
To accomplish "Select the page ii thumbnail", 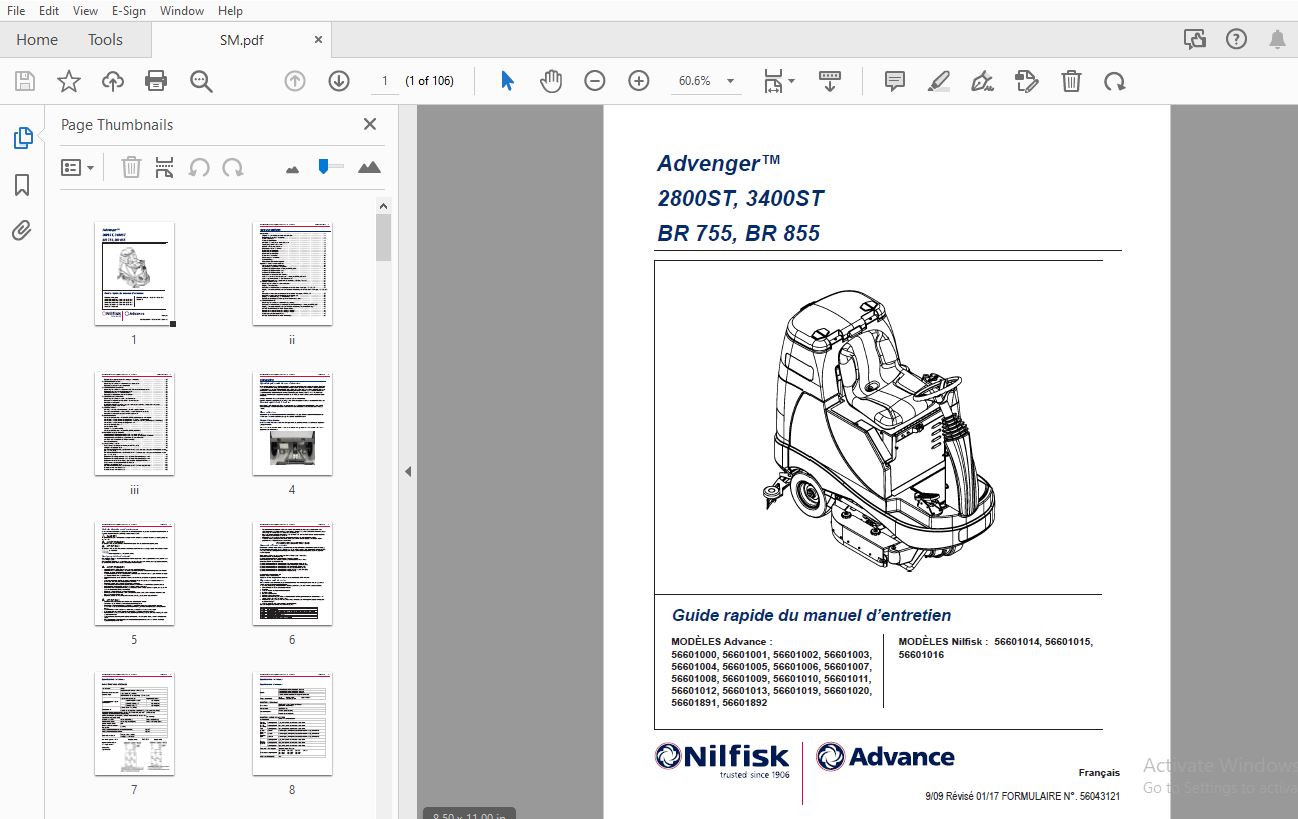I will [292, 273].
